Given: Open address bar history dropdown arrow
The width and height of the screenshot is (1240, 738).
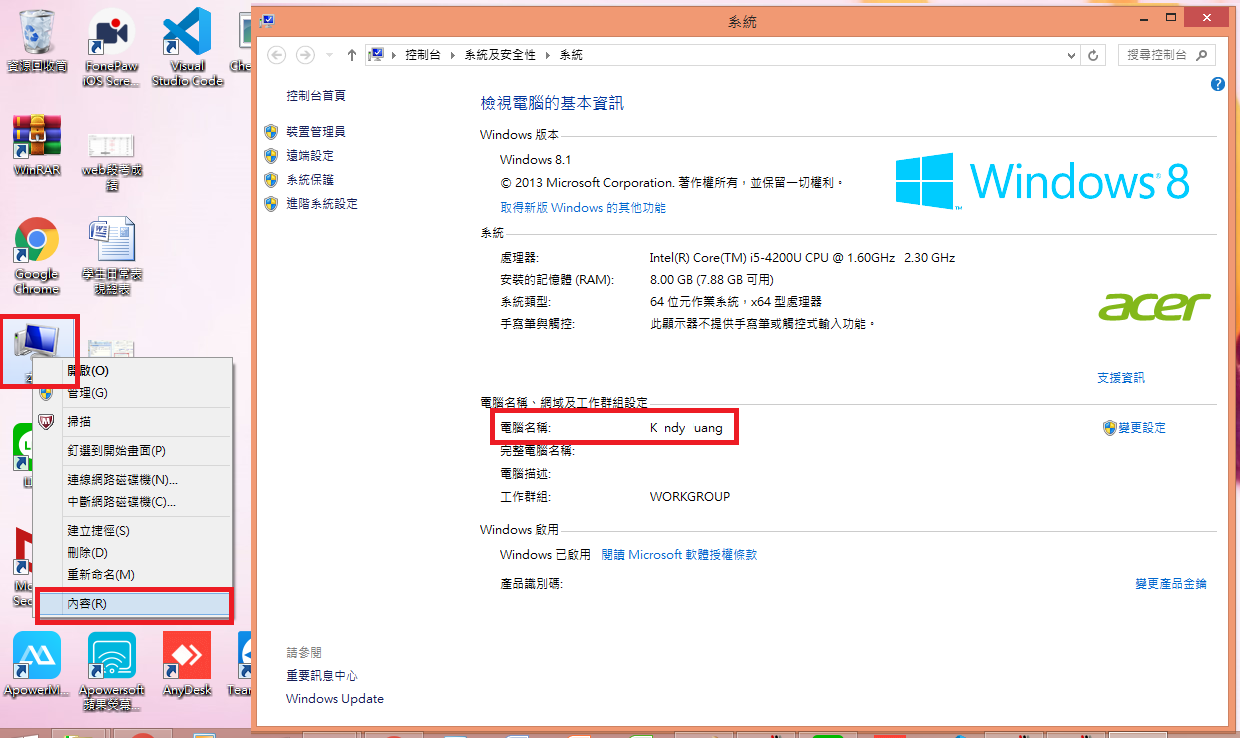Looking at the screenshot, I should point(1071,55).
